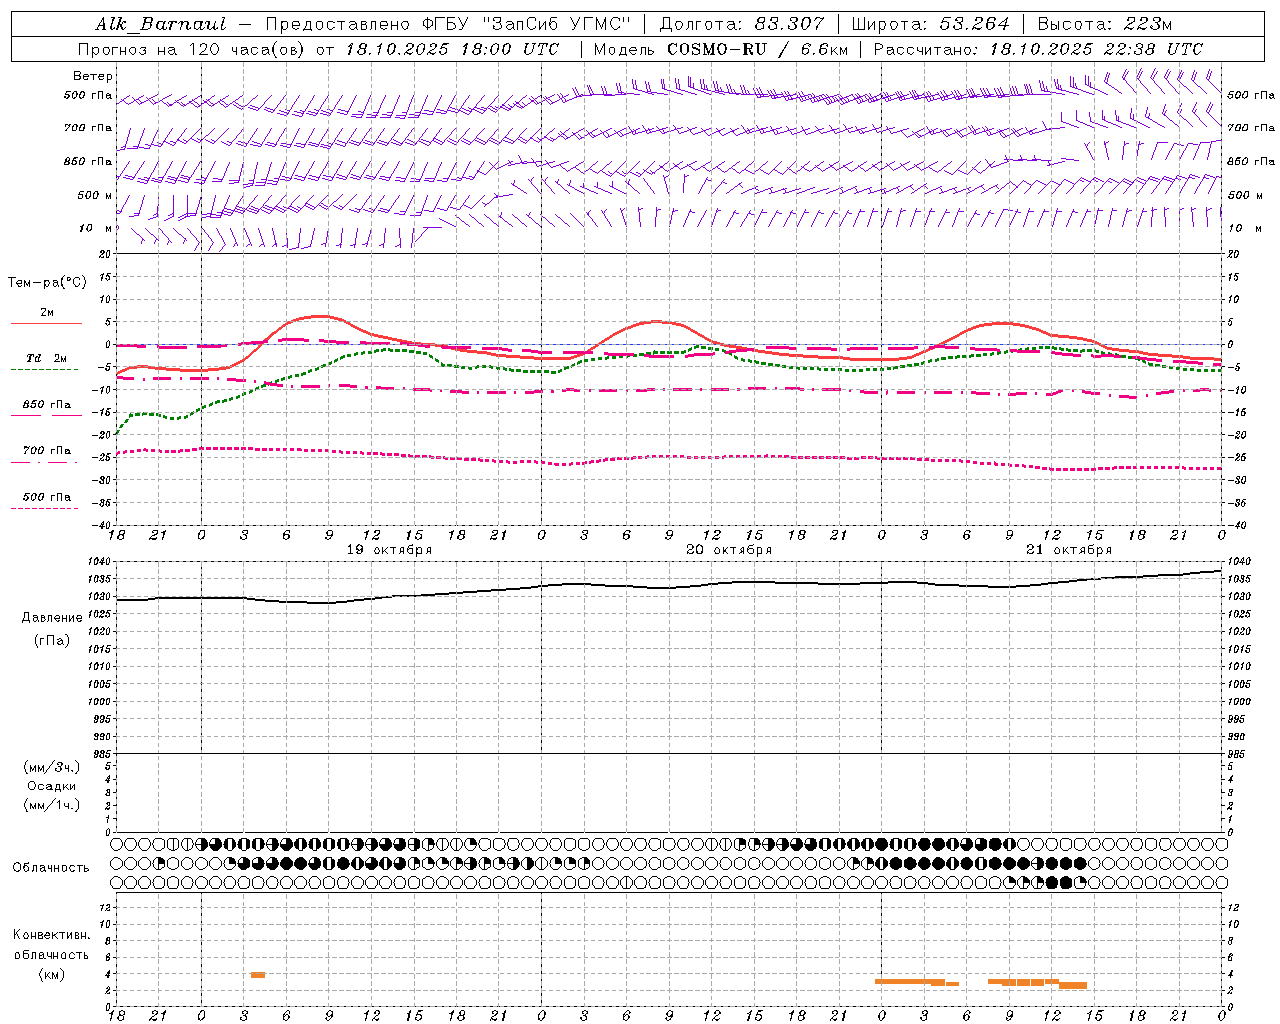Click the Ветер panel label
The height and width of the screenshot is (1024, 1280).
coord(93,76)
